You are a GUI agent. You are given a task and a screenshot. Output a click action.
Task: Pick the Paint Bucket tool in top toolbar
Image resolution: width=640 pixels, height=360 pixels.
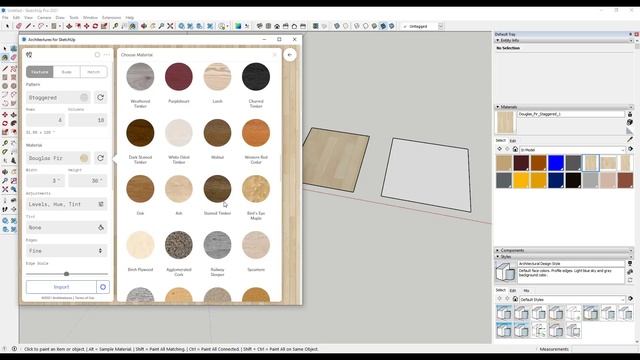[133, 26]
